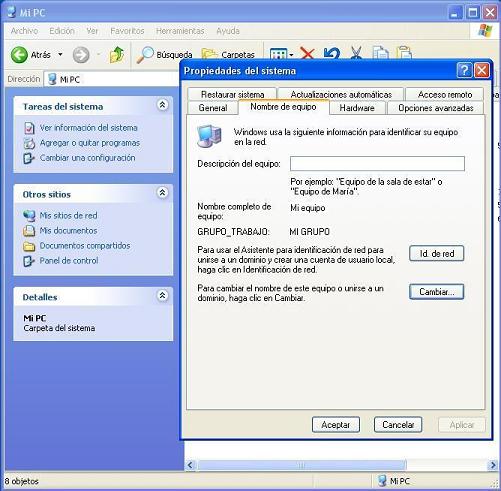Screen dimensions: 501x491
Task: Click the Id. de red button
Action: (437, 254)
